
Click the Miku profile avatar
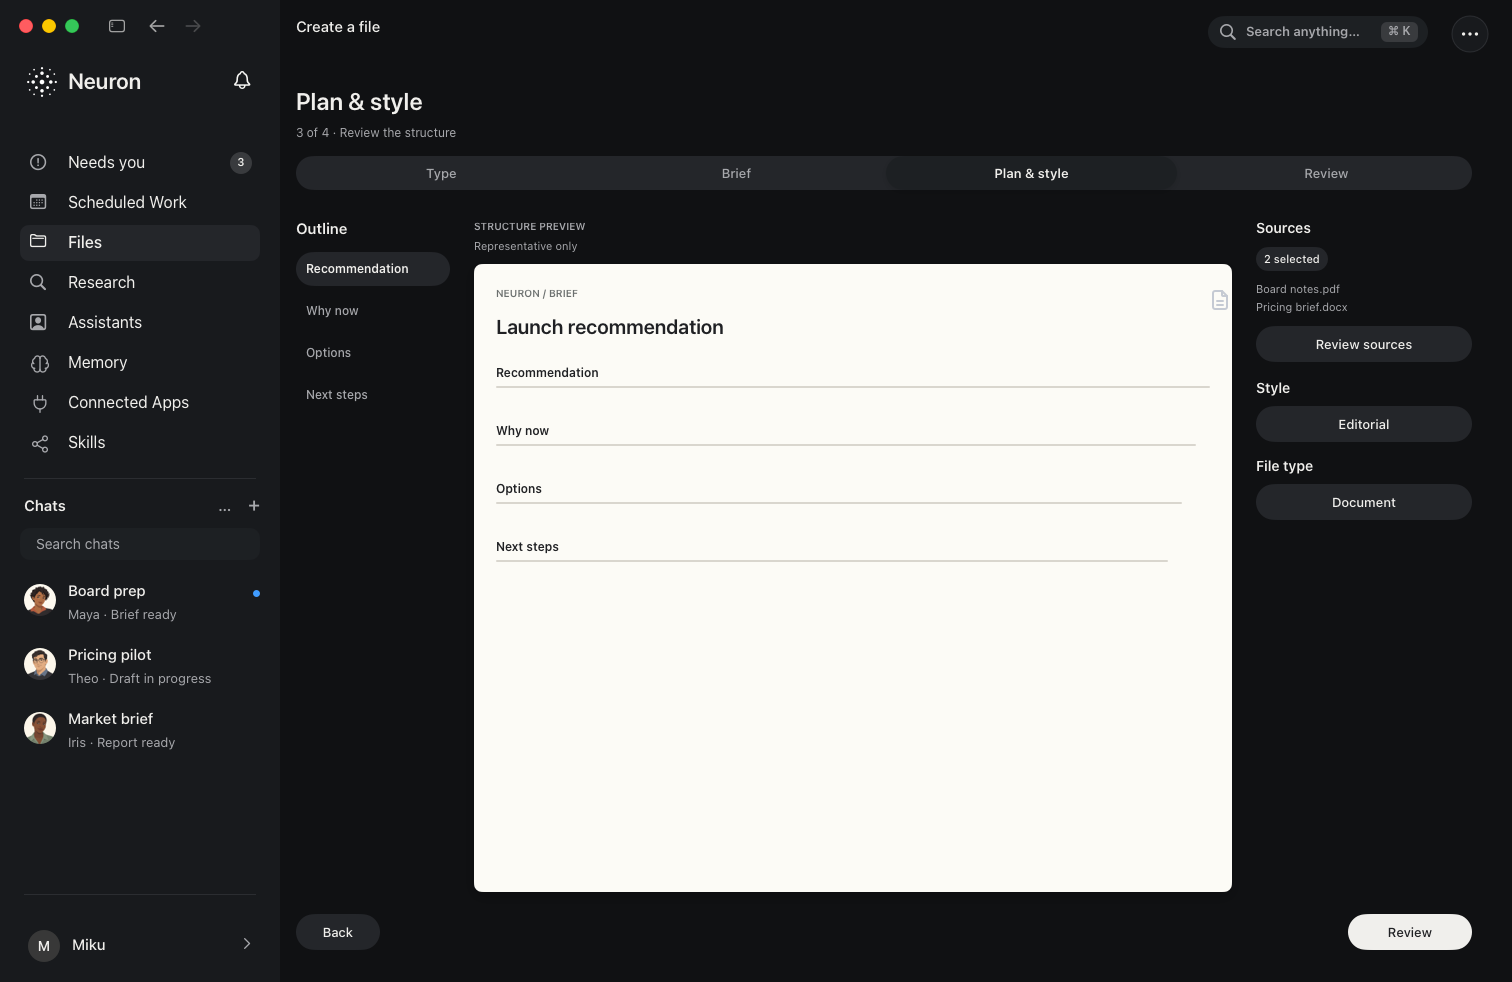tap(44, 945)
